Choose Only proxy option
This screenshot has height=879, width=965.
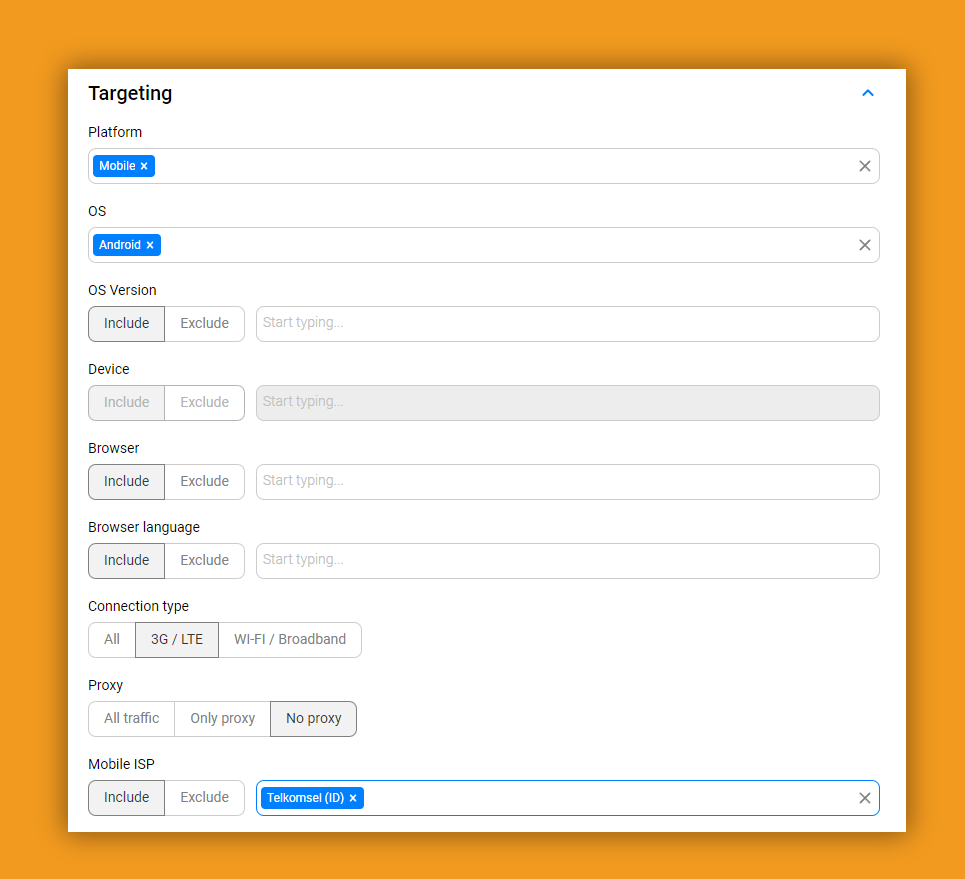coord(222,719)
